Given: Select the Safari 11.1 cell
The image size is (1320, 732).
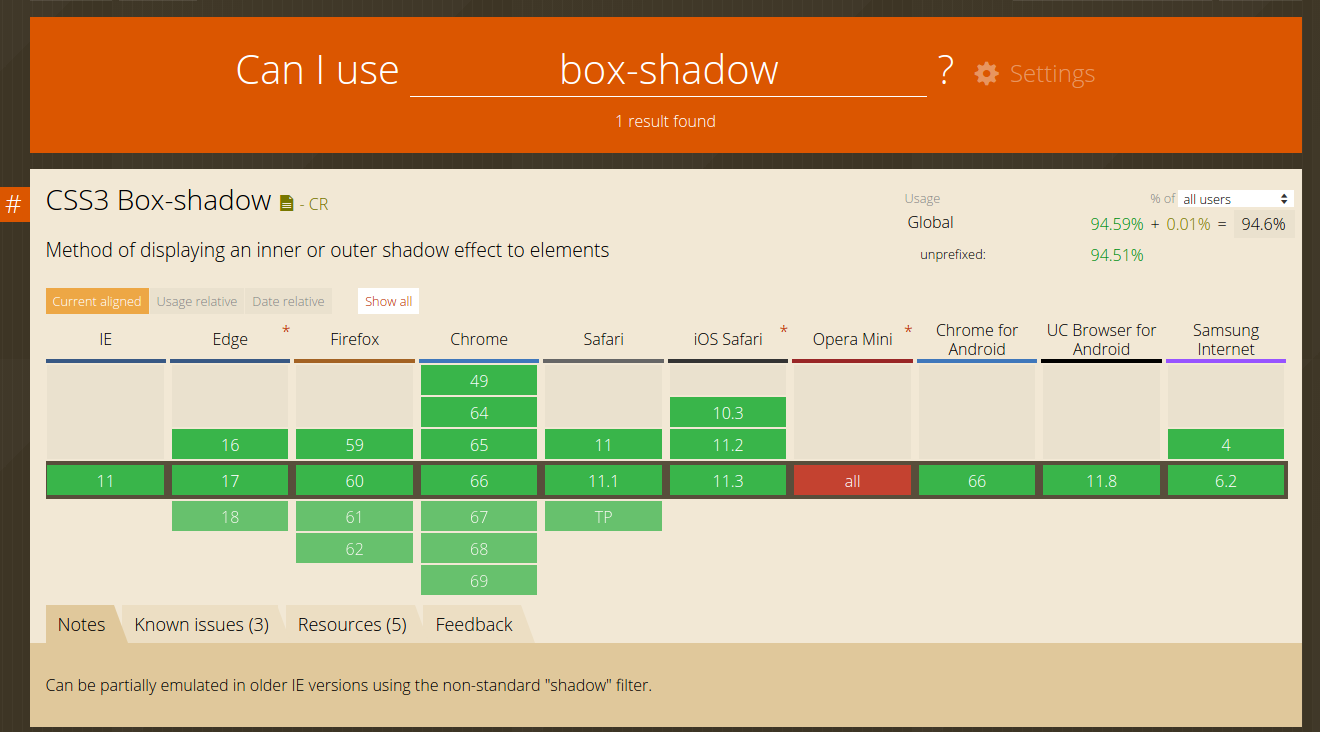Looking at the screenshot, I should [603, 481].
